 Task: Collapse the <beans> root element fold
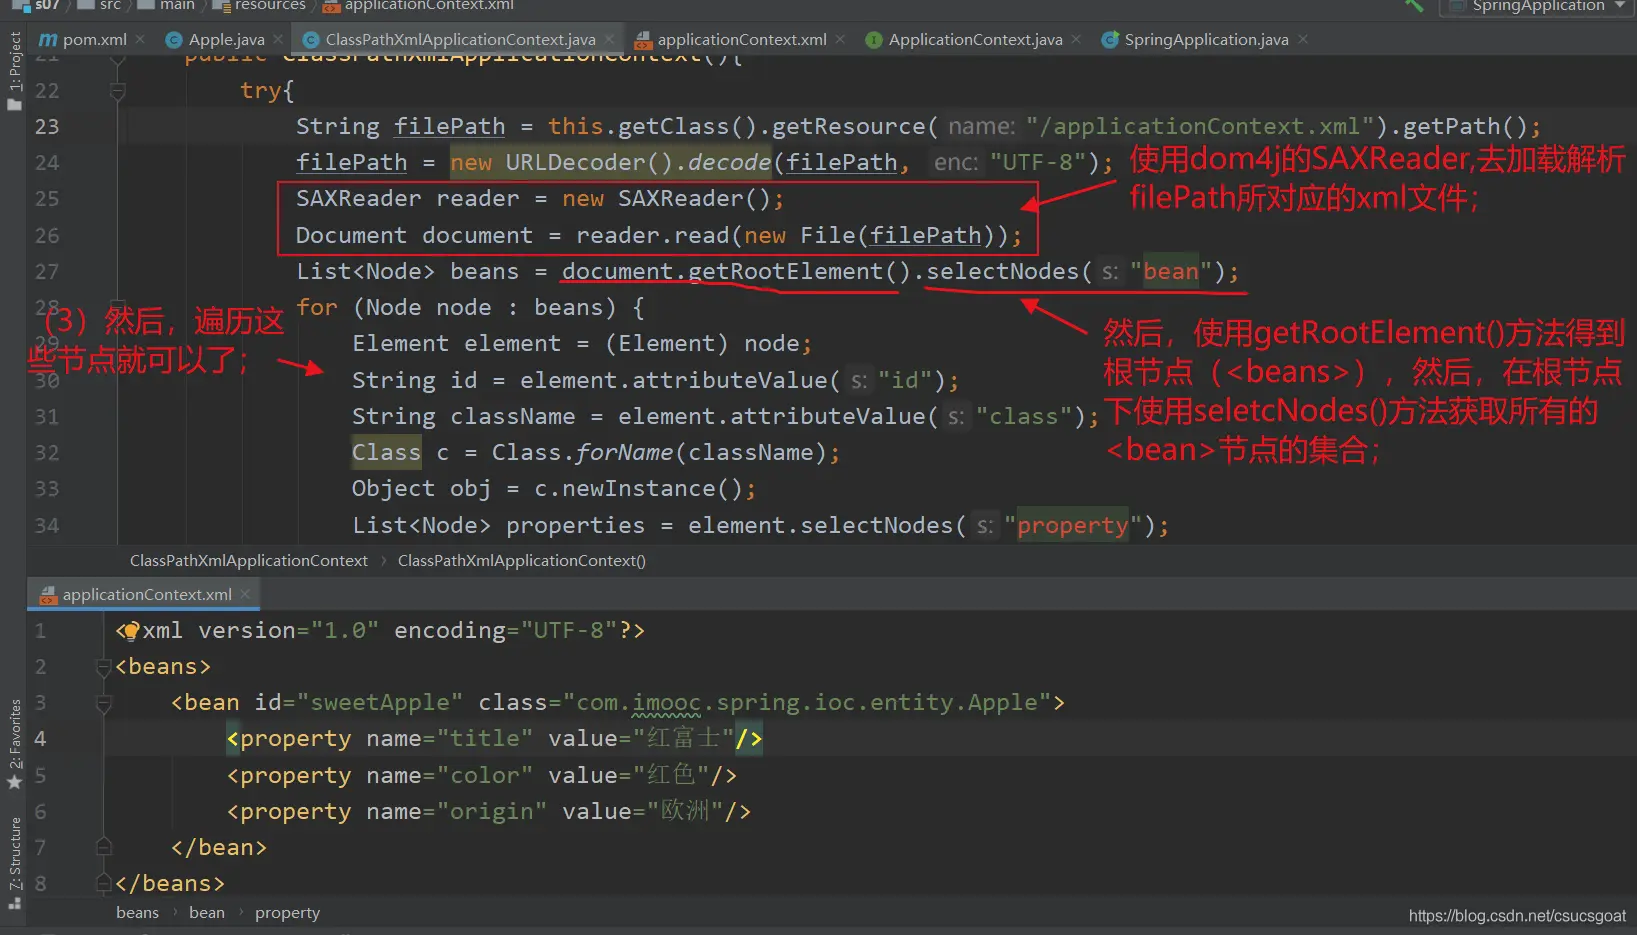[103, 667]
